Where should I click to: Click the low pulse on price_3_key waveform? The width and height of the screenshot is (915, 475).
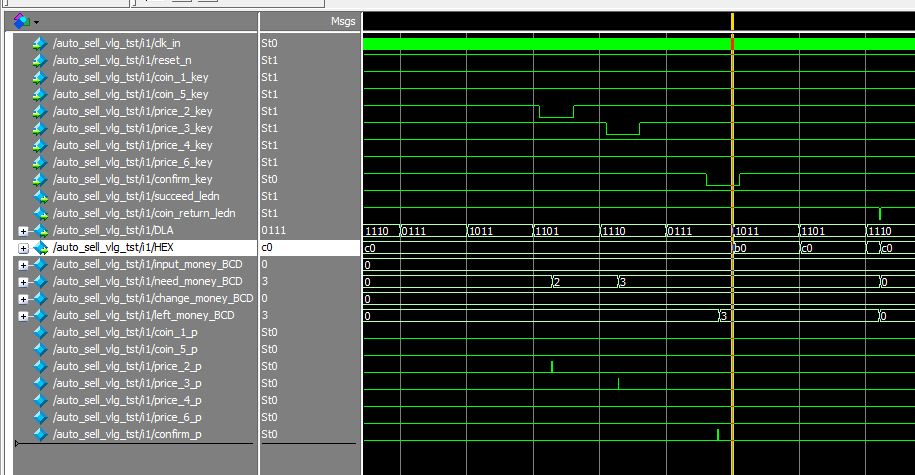pyautogui.click(x=623, y=130)
